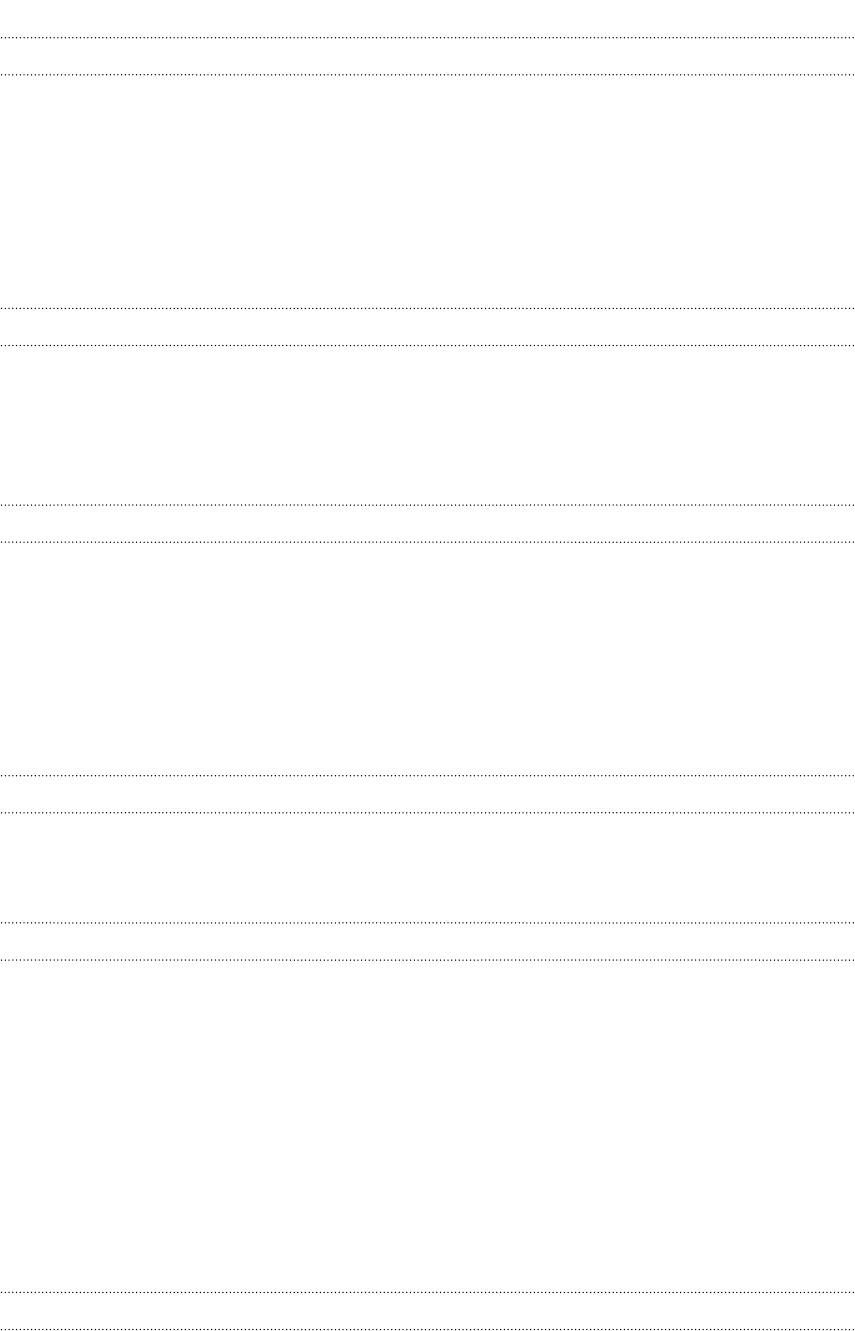Click lower dotted line of the third band
The image size is (855, 1331).
point(427,543)
